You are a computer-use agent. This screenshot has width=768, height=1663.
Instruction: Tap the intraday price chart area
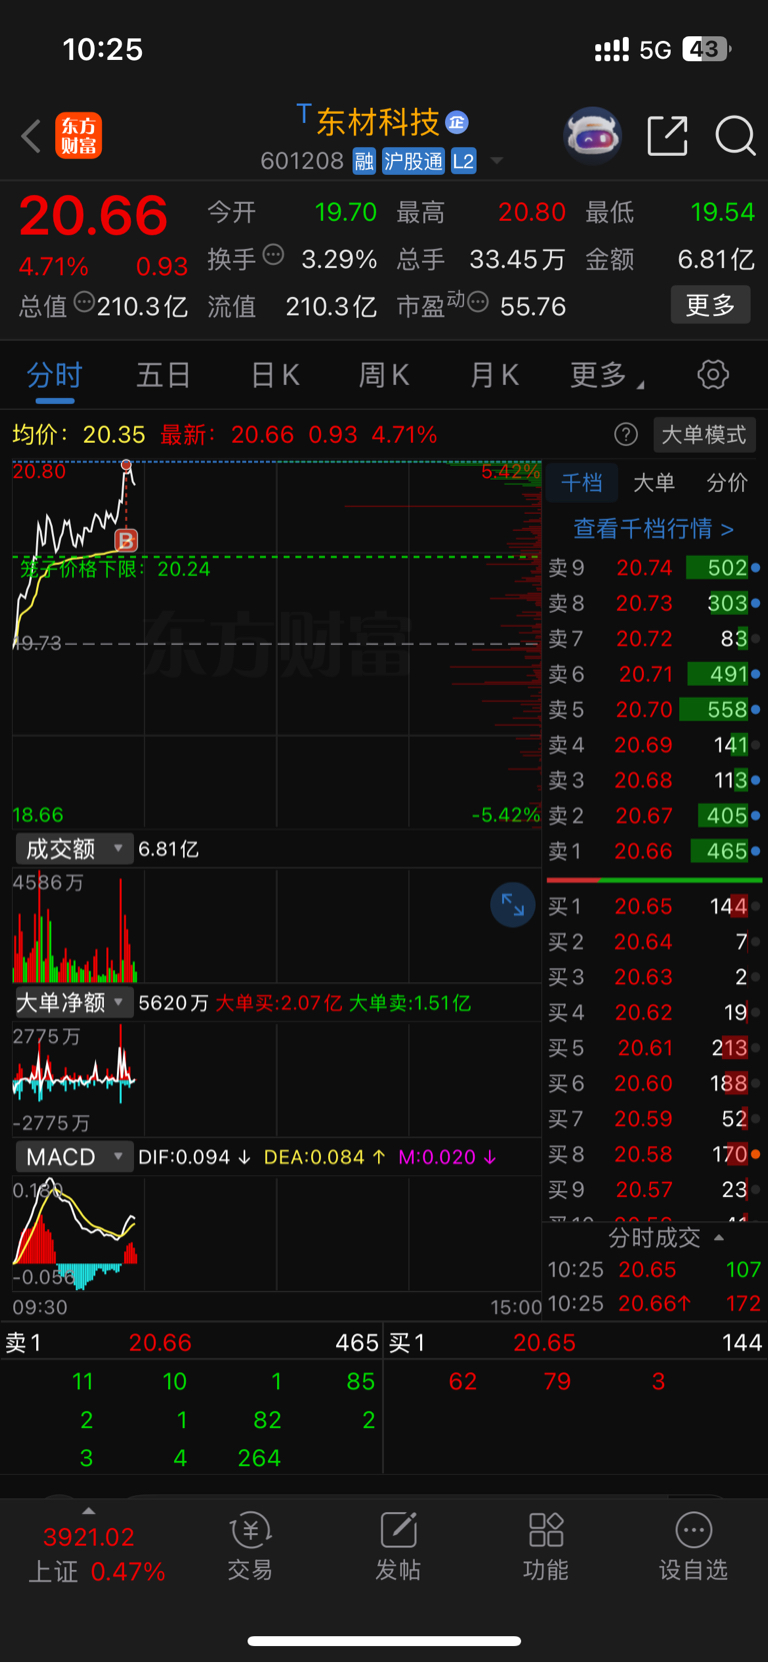[x=276, y=644]
